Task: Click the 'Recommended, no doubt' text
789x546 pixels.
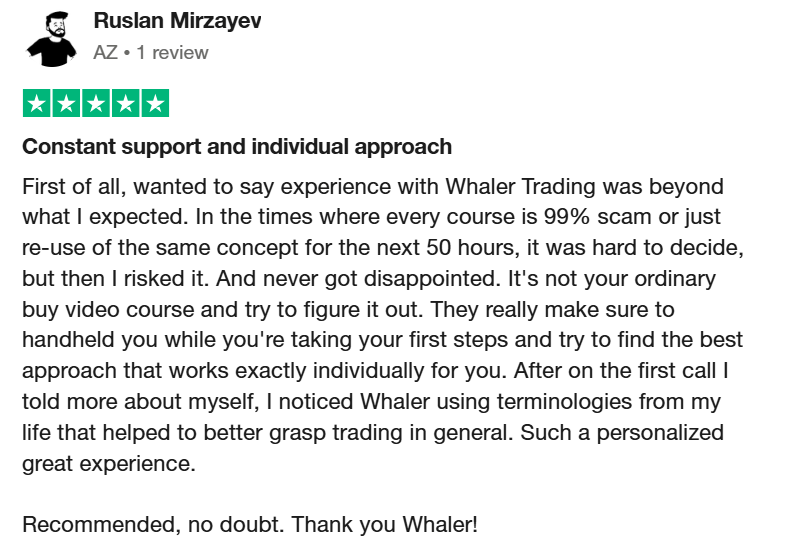Action: pos(151,524)
